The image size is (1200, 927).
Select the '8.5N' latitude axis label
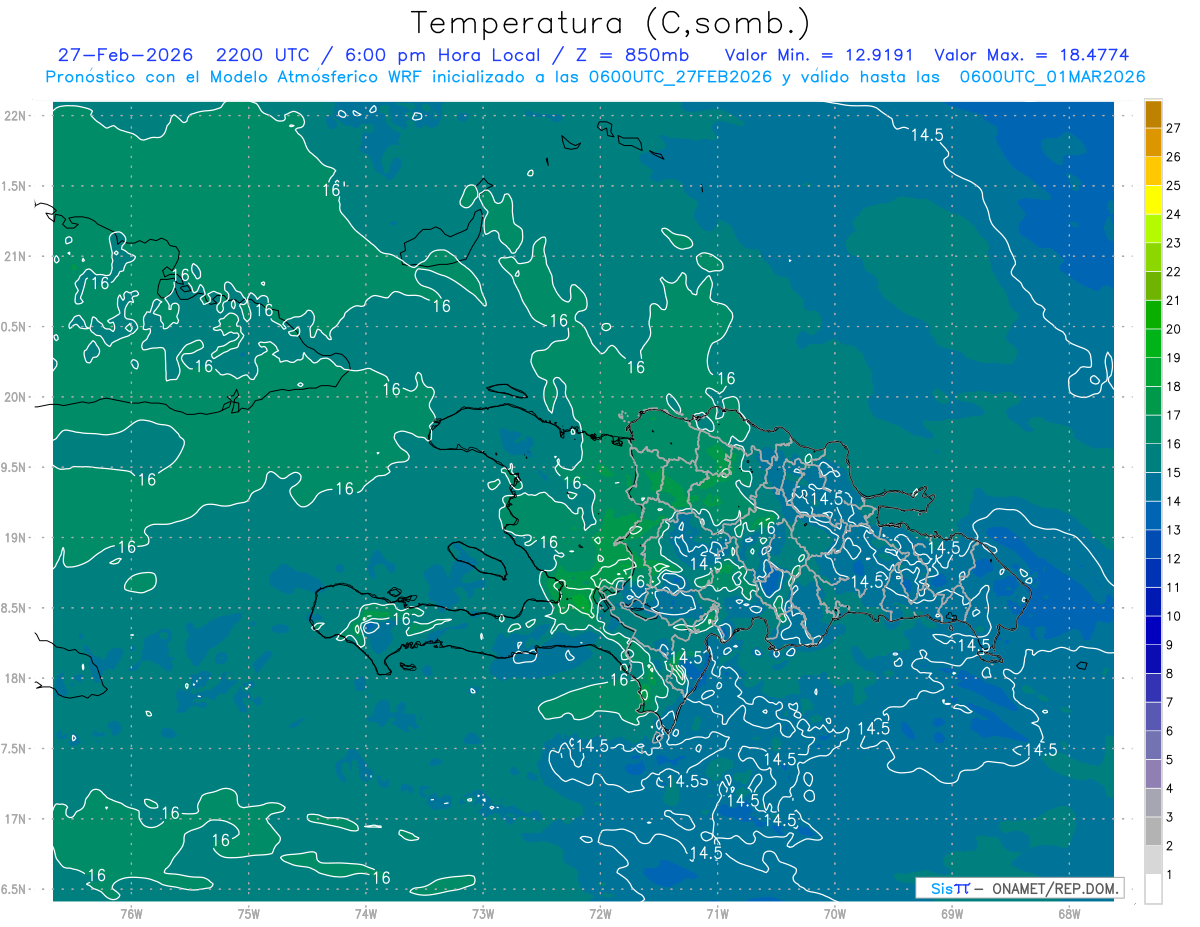(15, 608)
